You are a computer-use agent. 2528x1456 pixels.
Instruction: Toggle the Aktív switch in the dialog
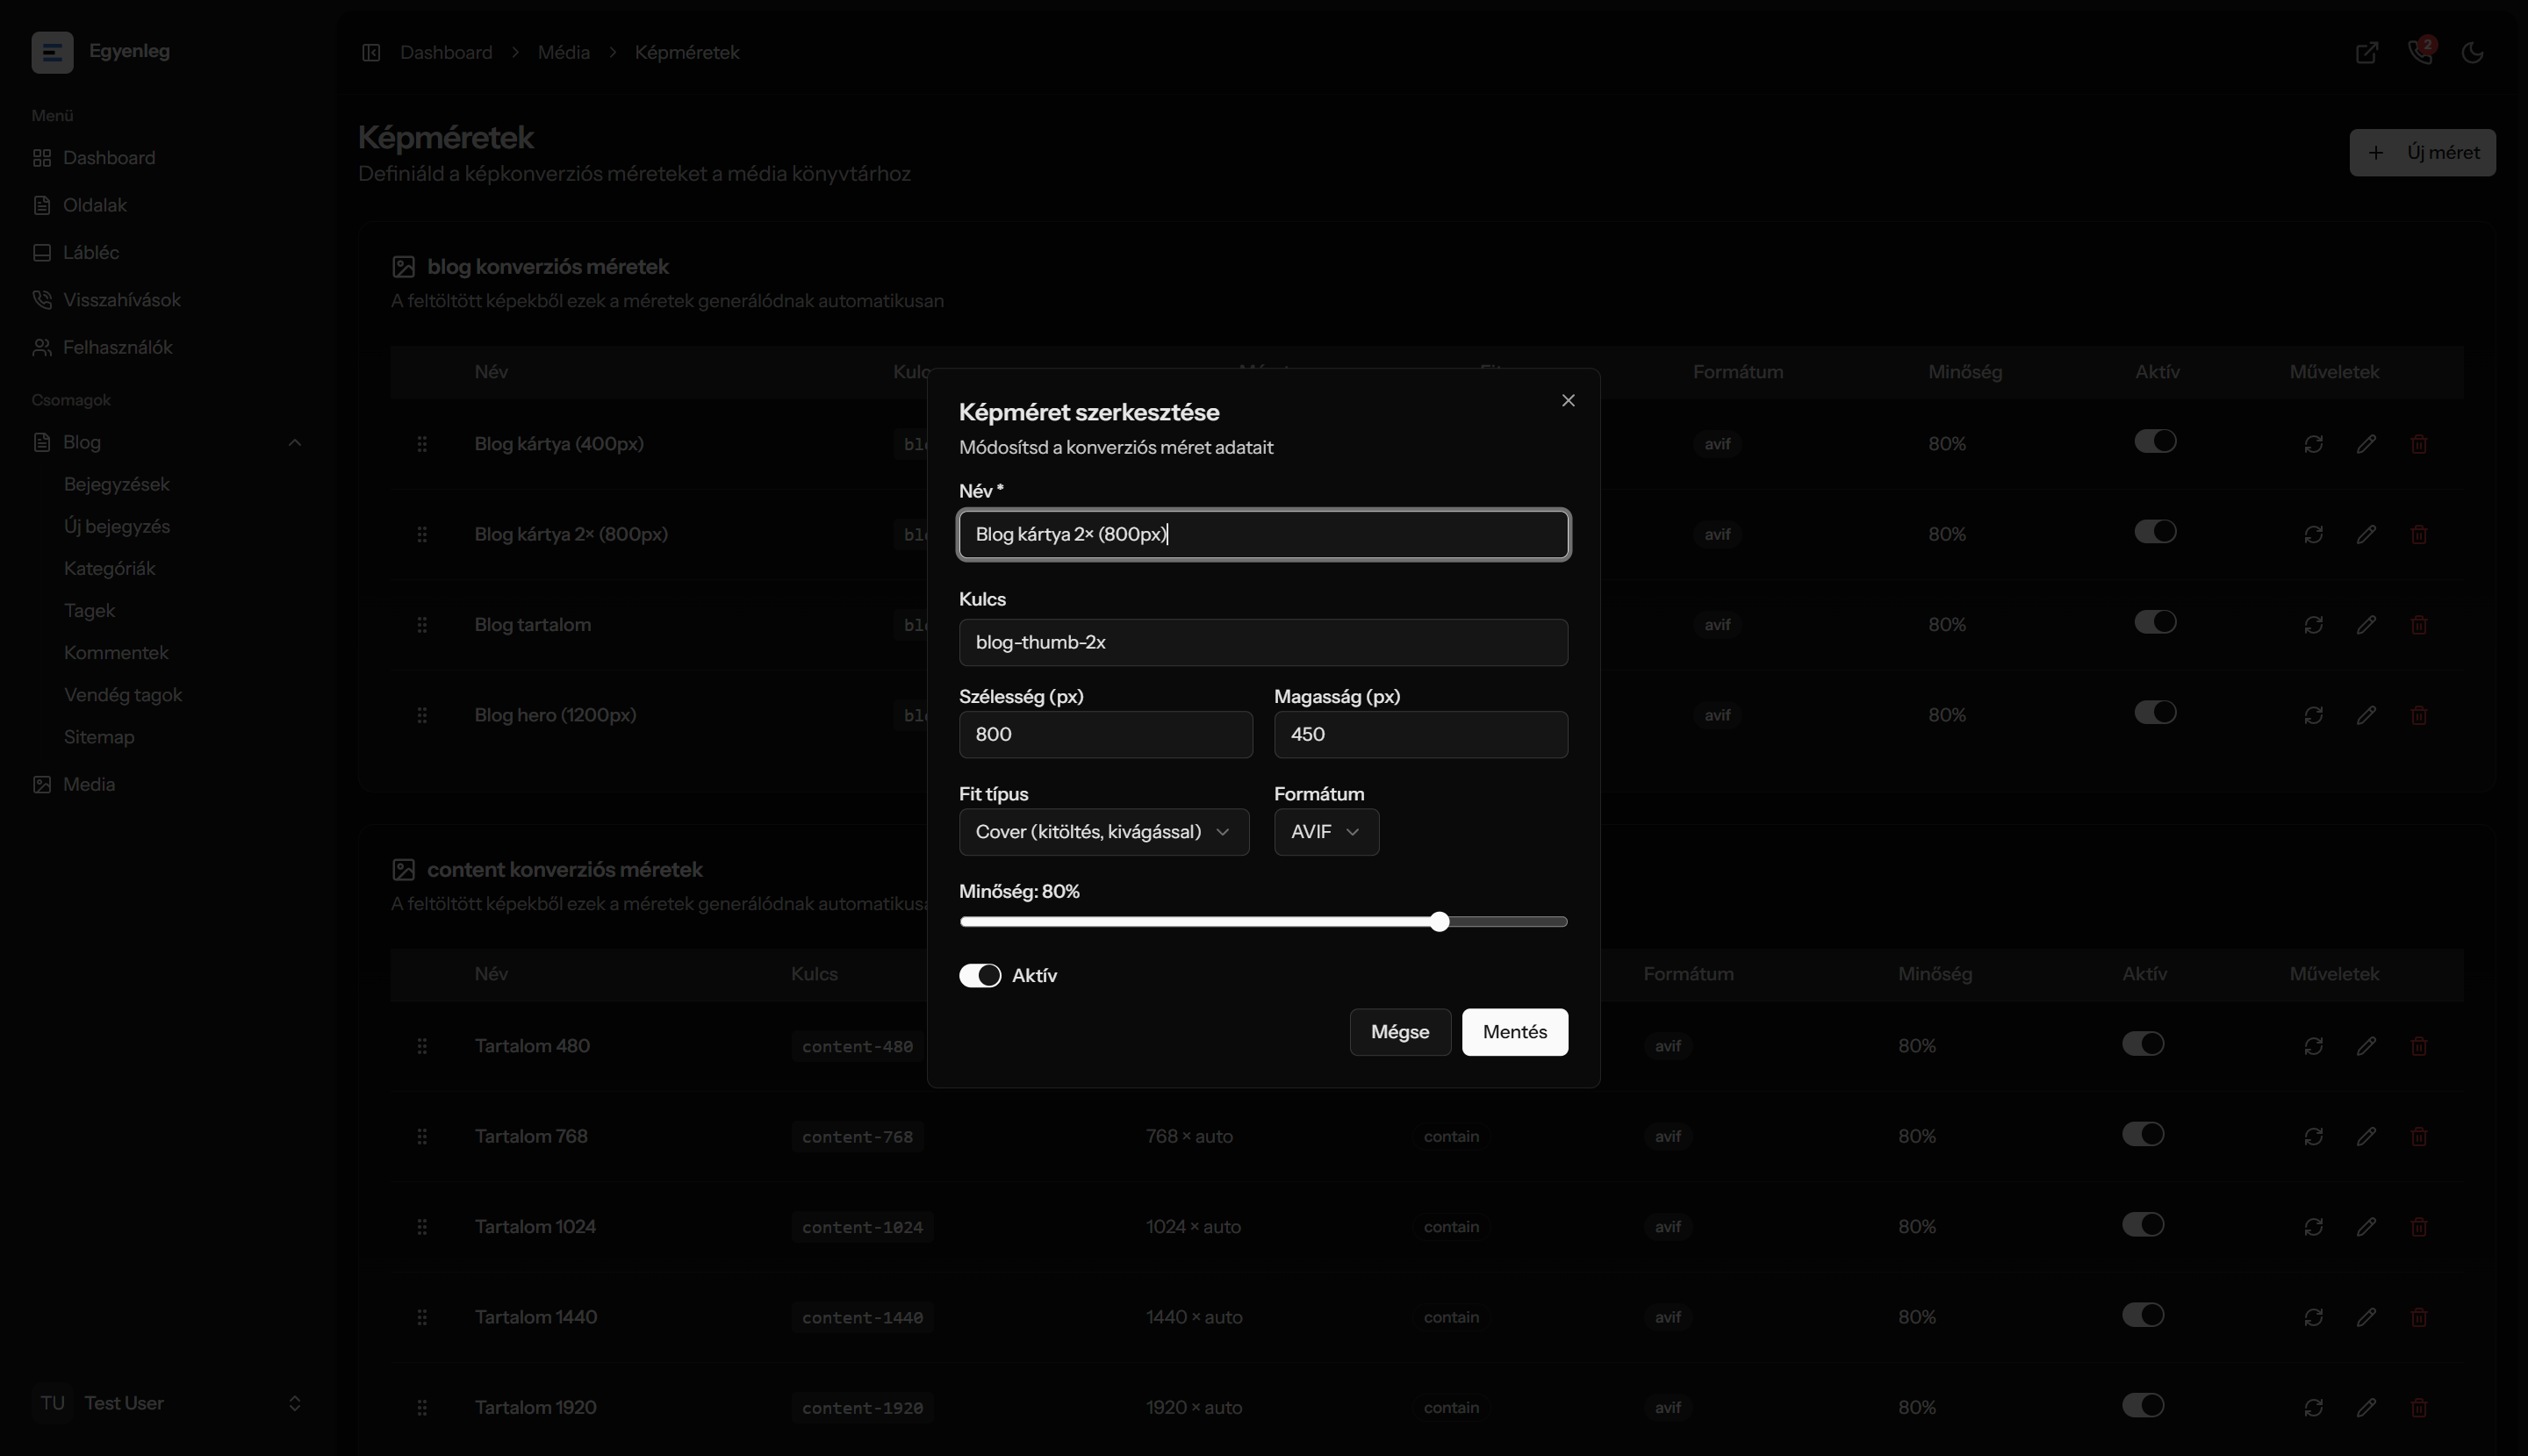[980, 976]
